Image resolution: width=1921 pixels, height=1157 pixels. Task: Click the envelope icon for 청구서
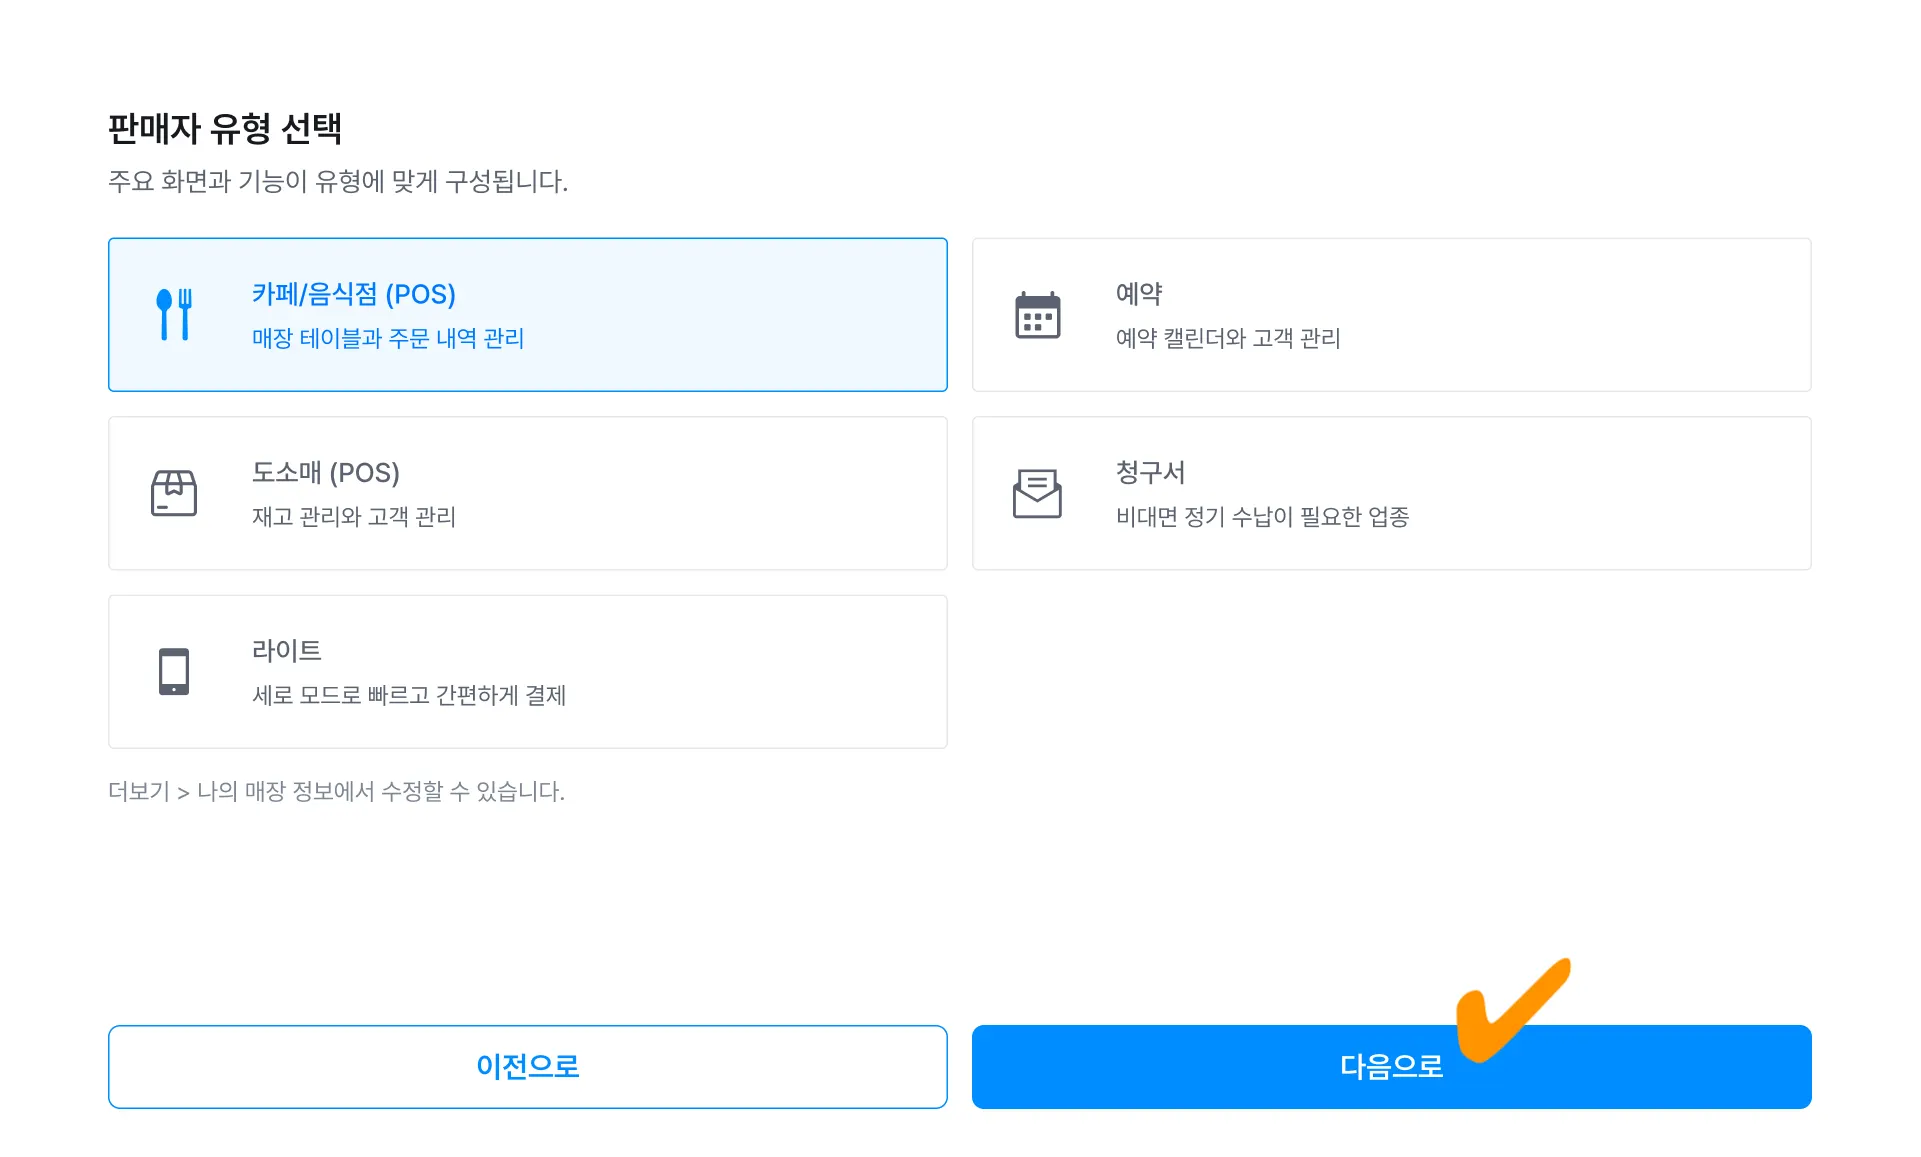coord(1037,493)
